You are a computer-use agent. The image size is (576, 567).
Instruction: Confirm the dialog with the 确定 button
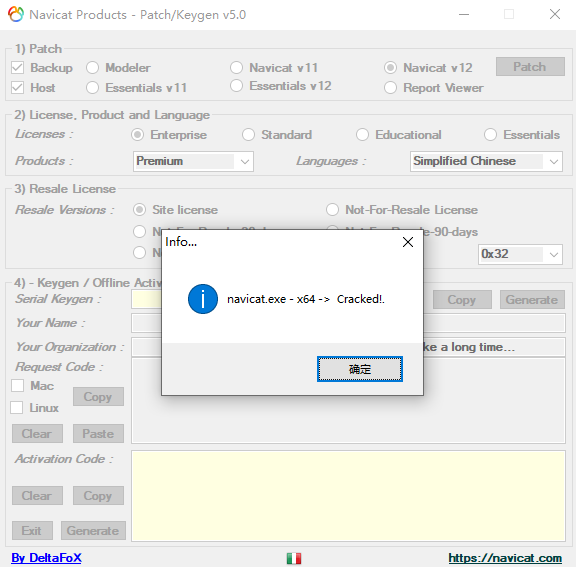pyautogui.click(x=360, y=369)
